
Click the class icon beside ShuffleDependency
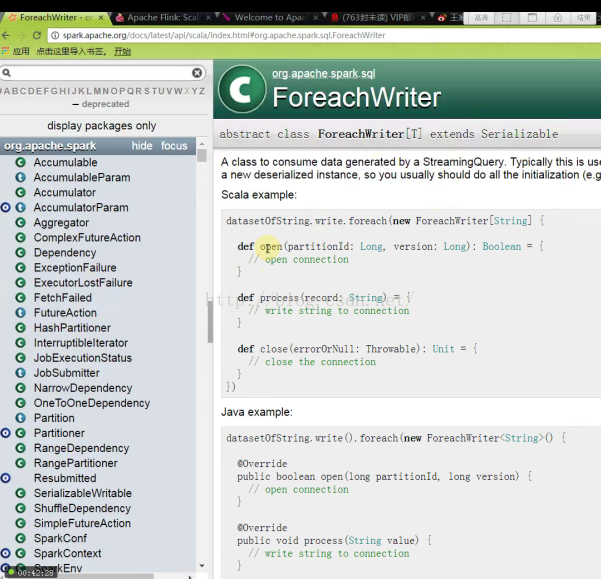point(20,508)
